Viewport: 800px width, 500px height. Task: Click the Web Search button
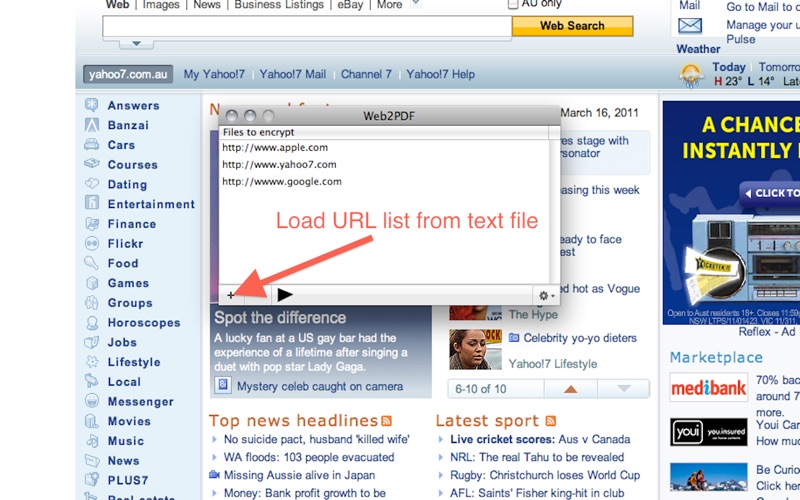click(x=572, y=26)
